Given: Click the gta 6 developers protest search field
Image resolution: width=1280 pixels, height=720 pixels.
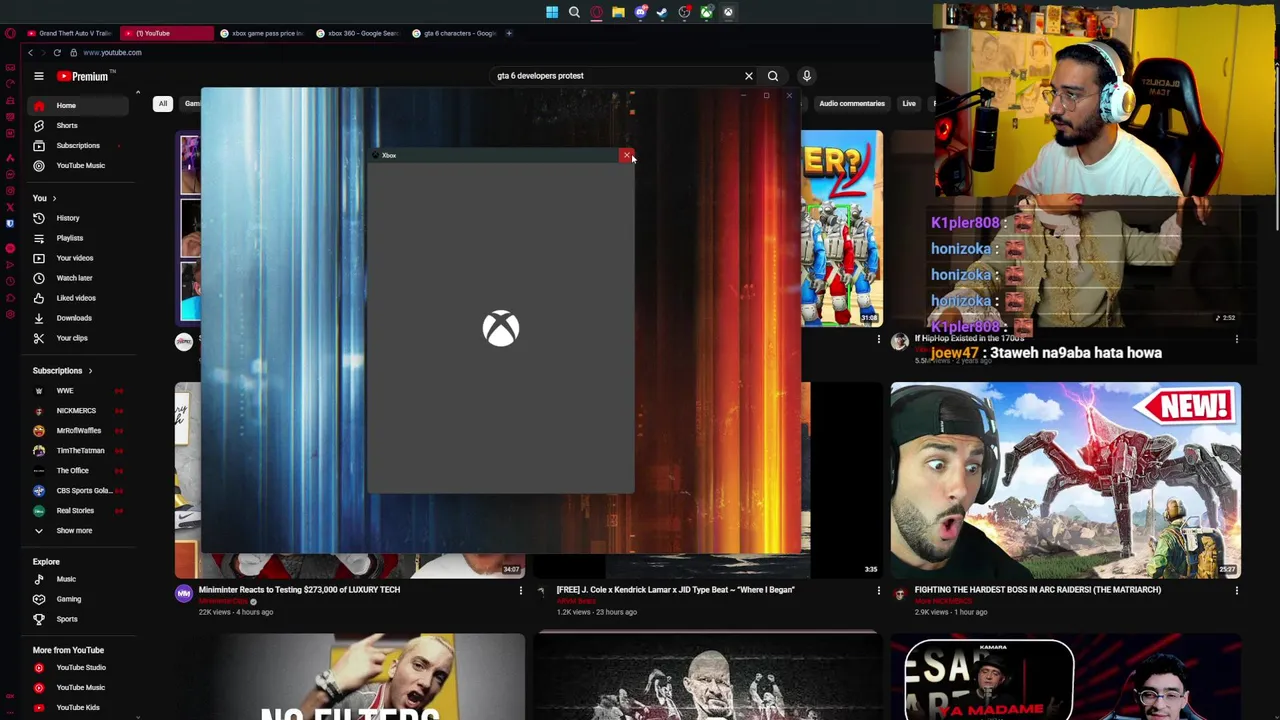Looking at the screenshot, I should click(x=615, y=76).
